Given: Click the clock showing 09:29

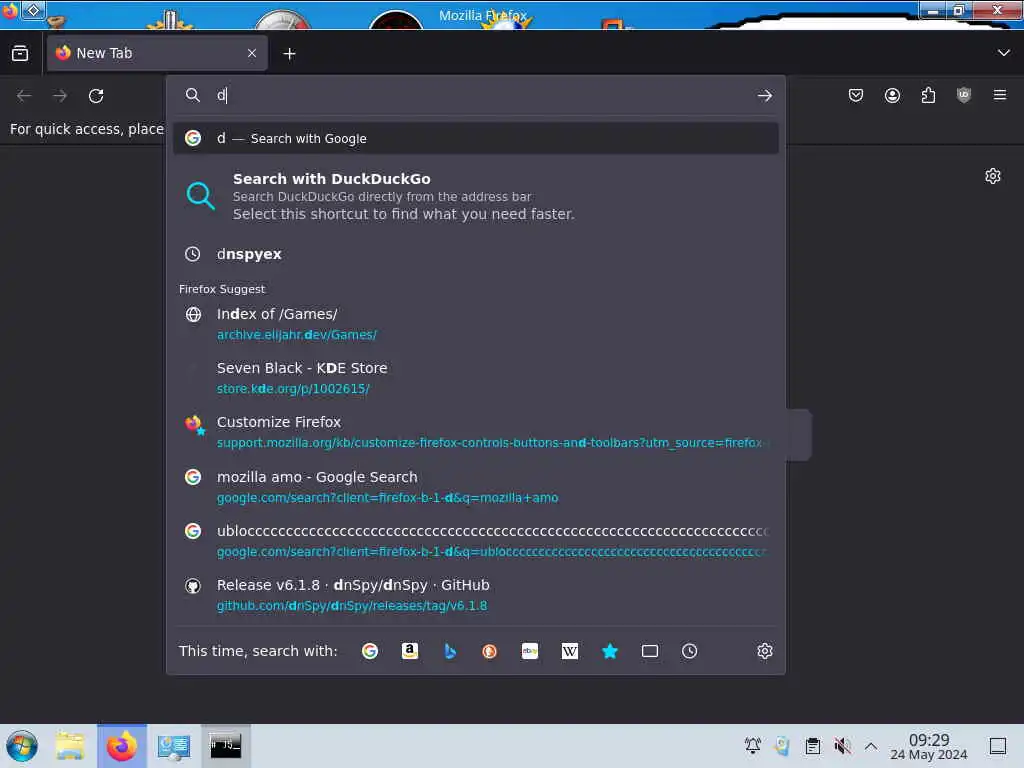Looking at the screenshot, I should pyautogui.click(x=929, y=746).
